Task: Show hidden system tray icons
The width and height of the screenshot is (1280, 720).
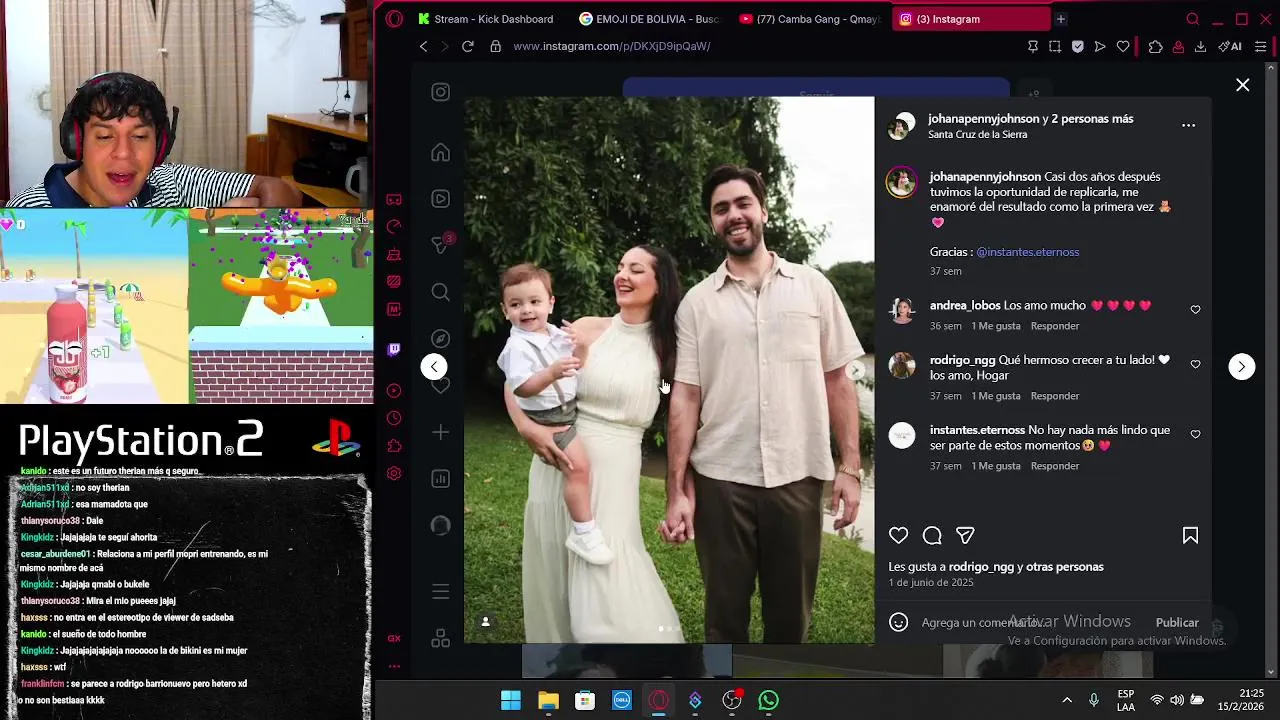Action: (x=1066, y=700)
